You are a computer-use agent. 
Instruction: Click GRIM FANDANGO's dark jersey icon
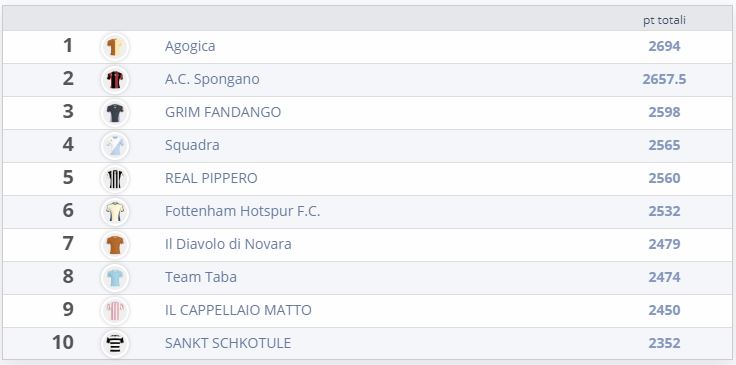pos(115,113)
